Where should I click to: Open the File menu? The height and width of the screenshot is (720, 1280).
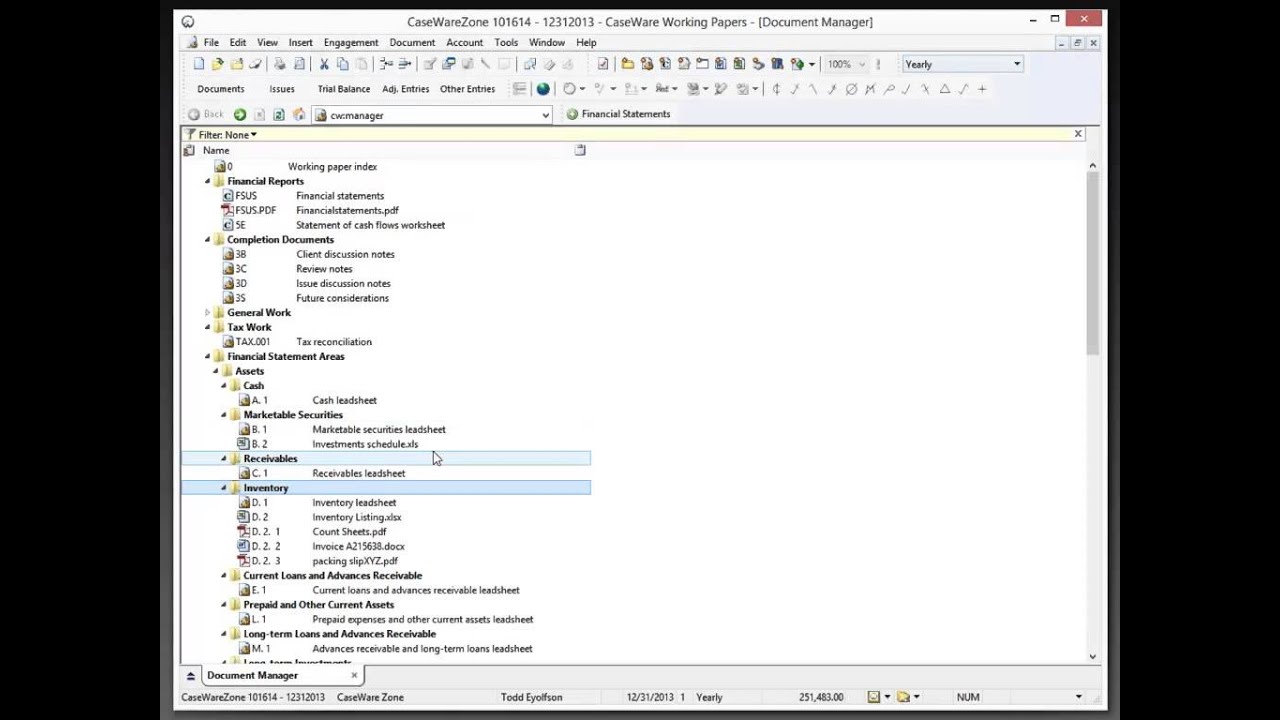[x=211, y=43]
